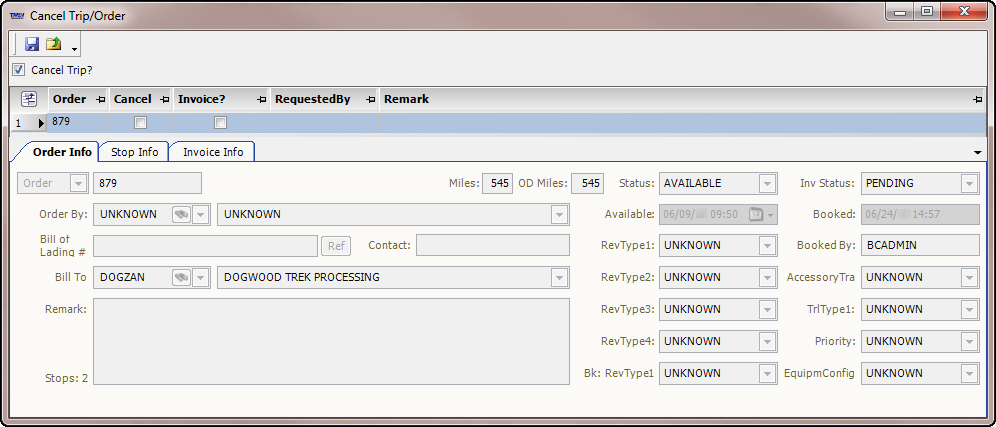
Task: Tick Invoice? checkbox for order 879
Action: [220, 123]
